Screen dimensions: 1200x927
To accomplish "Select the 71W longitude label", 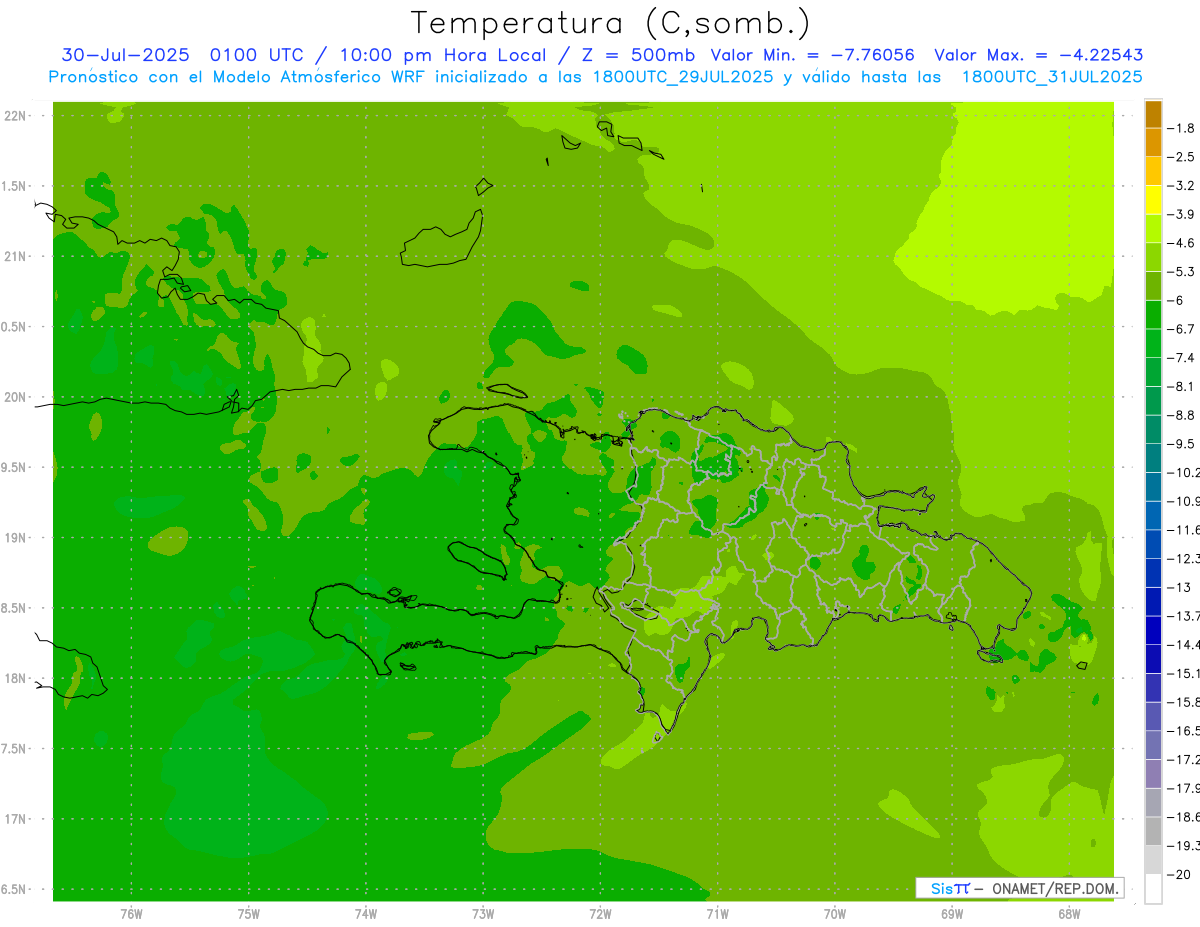I will click(717, 914).
